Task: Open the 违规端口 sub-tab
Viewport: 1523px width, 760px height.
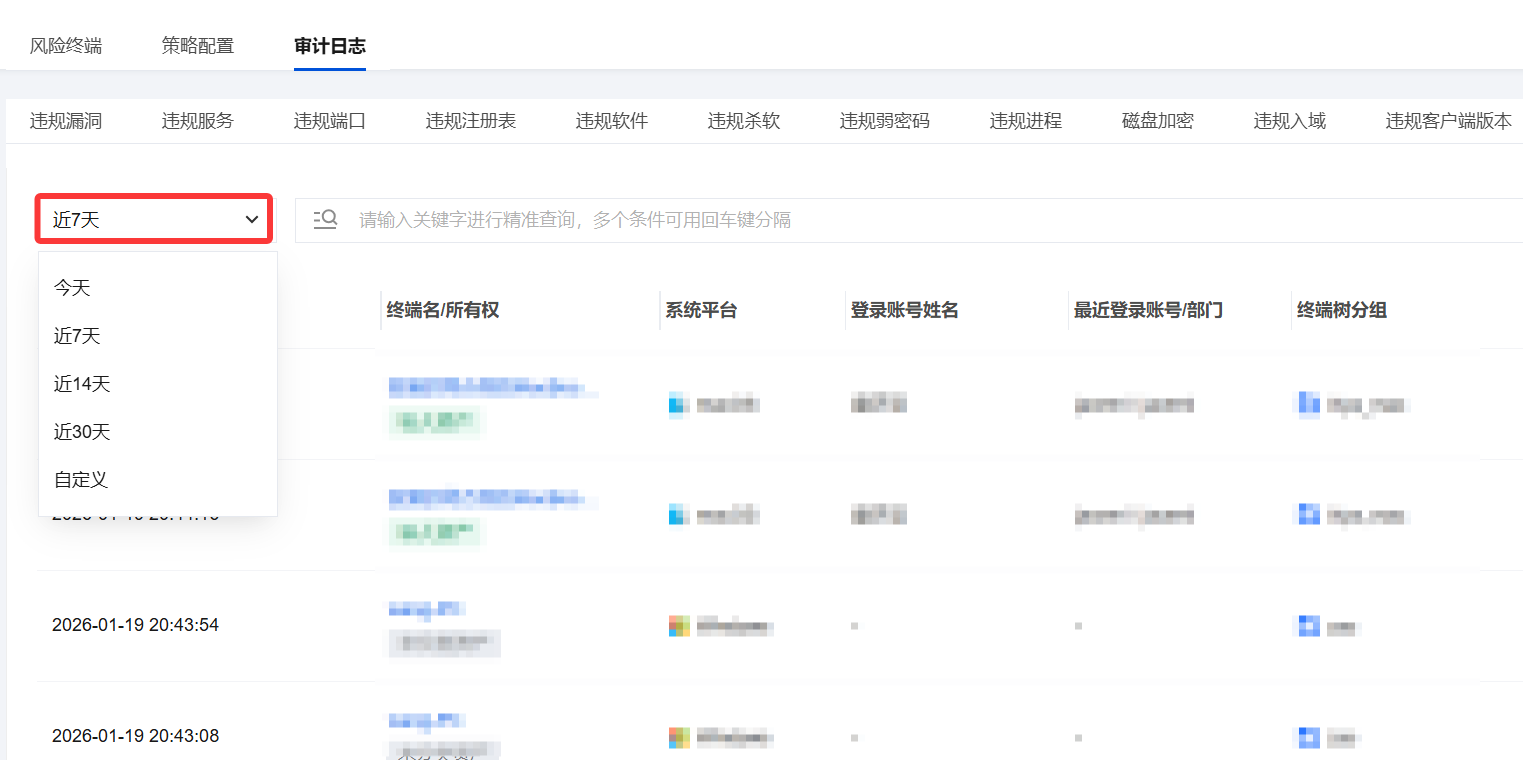Action: 329,121
